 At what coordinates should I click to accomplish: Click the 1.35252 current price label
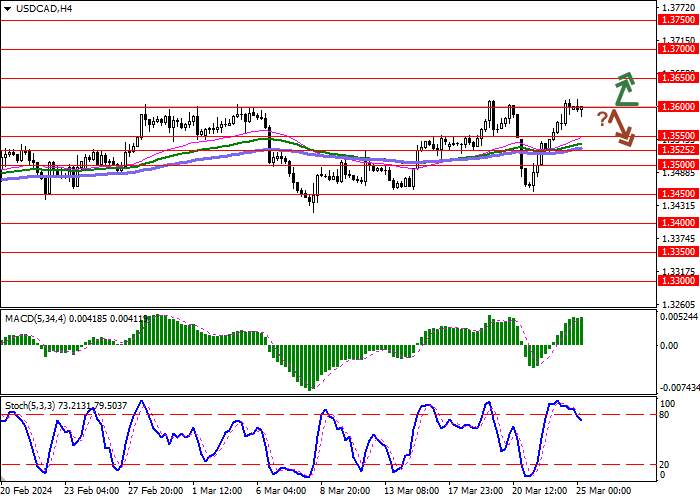[679, 150]
